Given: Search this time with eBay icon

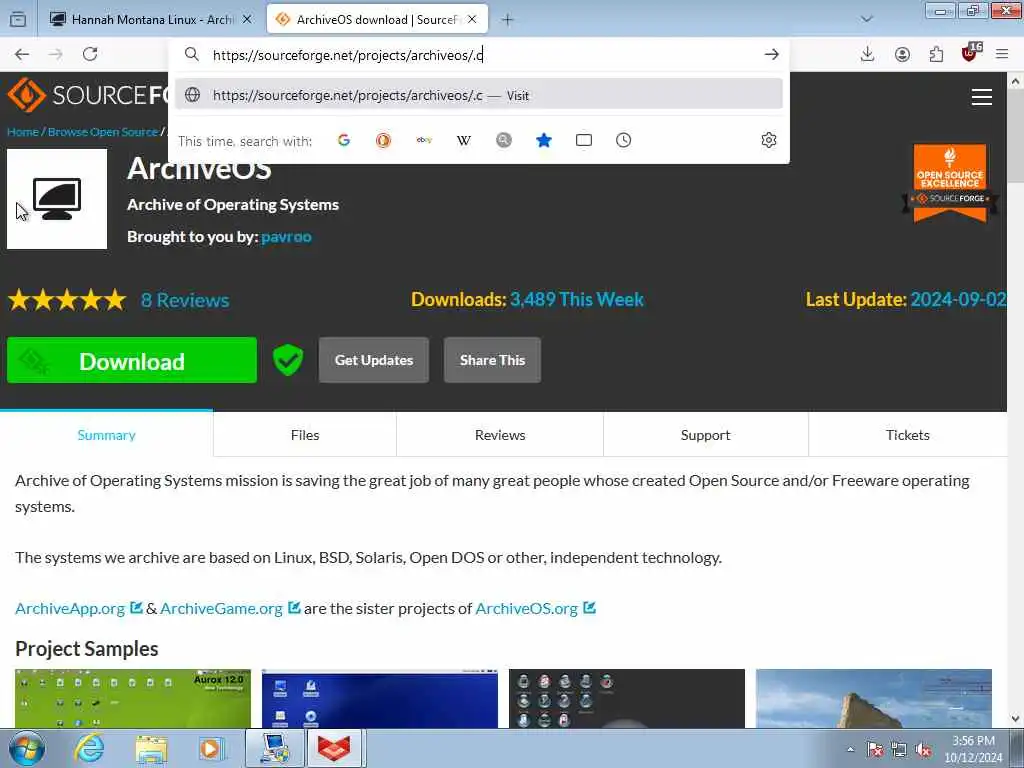Looking at the screenshot, I should 424,140.
